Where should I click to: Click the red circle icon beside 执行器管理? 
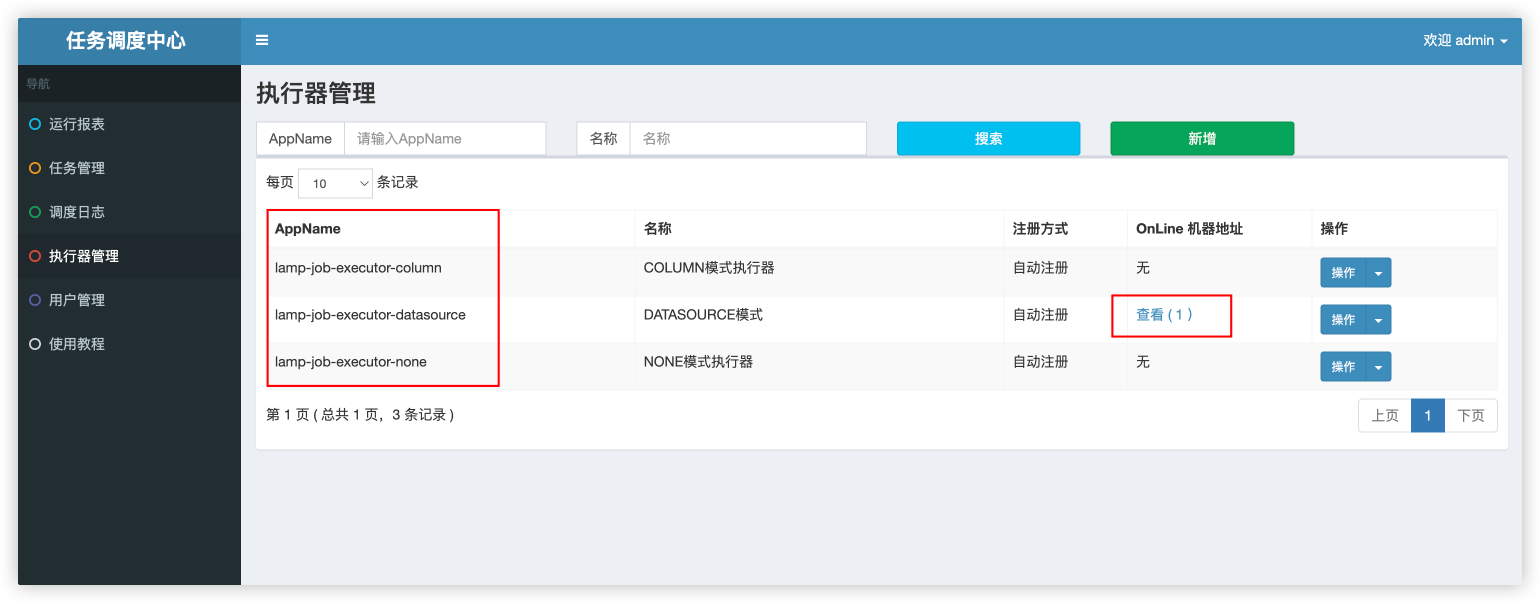click(x=35, y=256)
